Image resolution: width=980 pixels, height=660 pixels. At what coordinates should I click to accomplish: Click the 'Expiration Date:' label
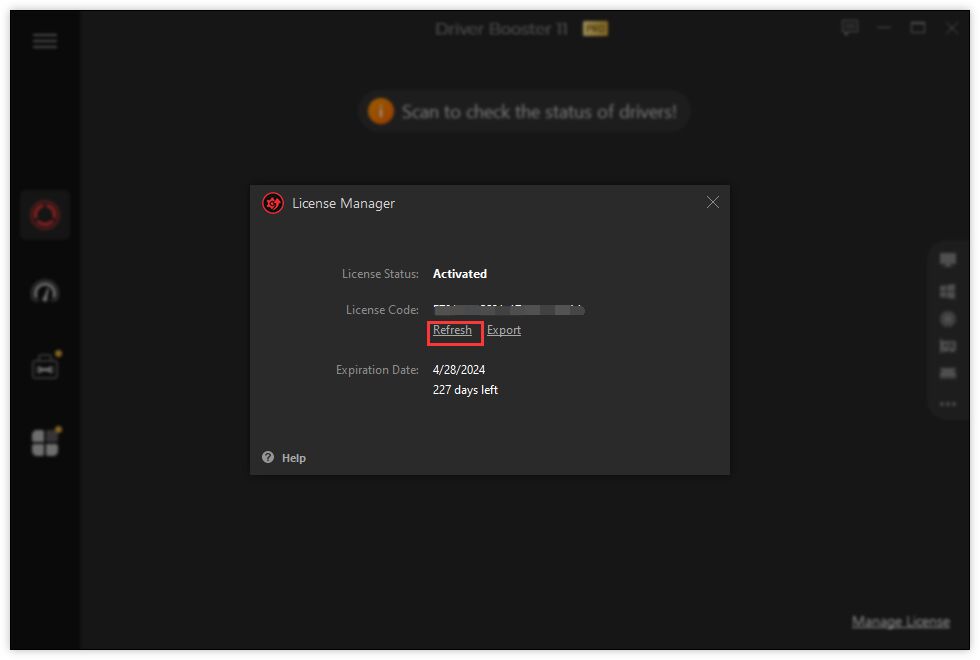pos(378,370)
